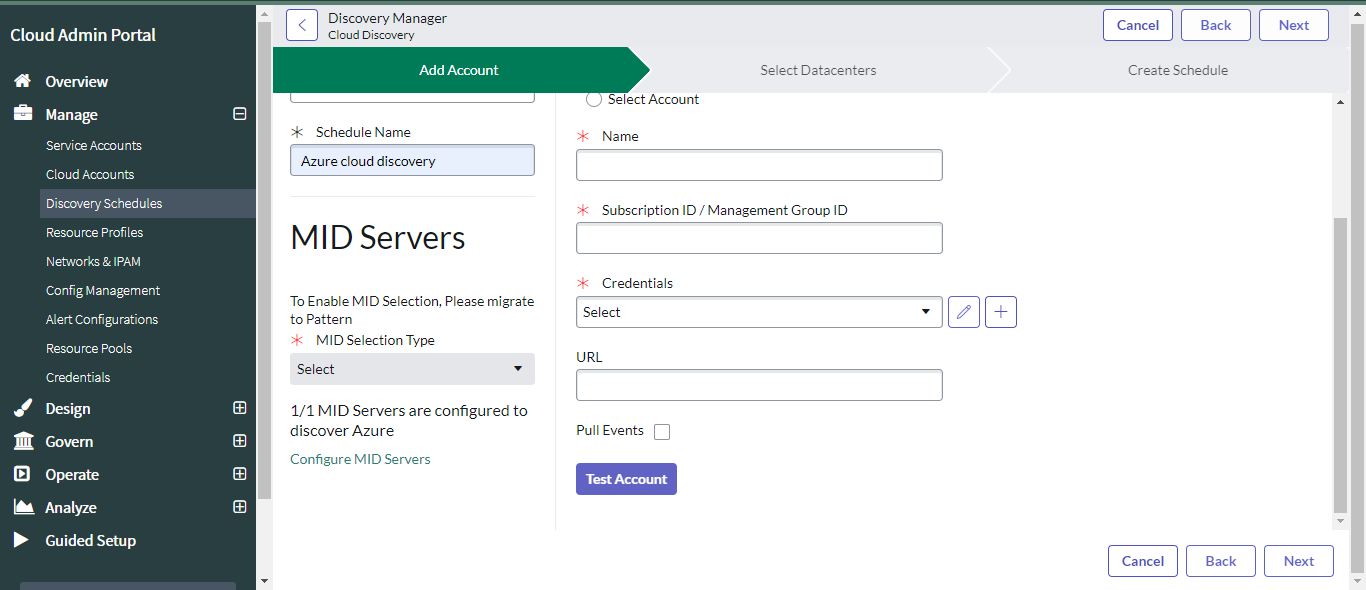Click the Subscription ID input field

[x=759, y=238]
